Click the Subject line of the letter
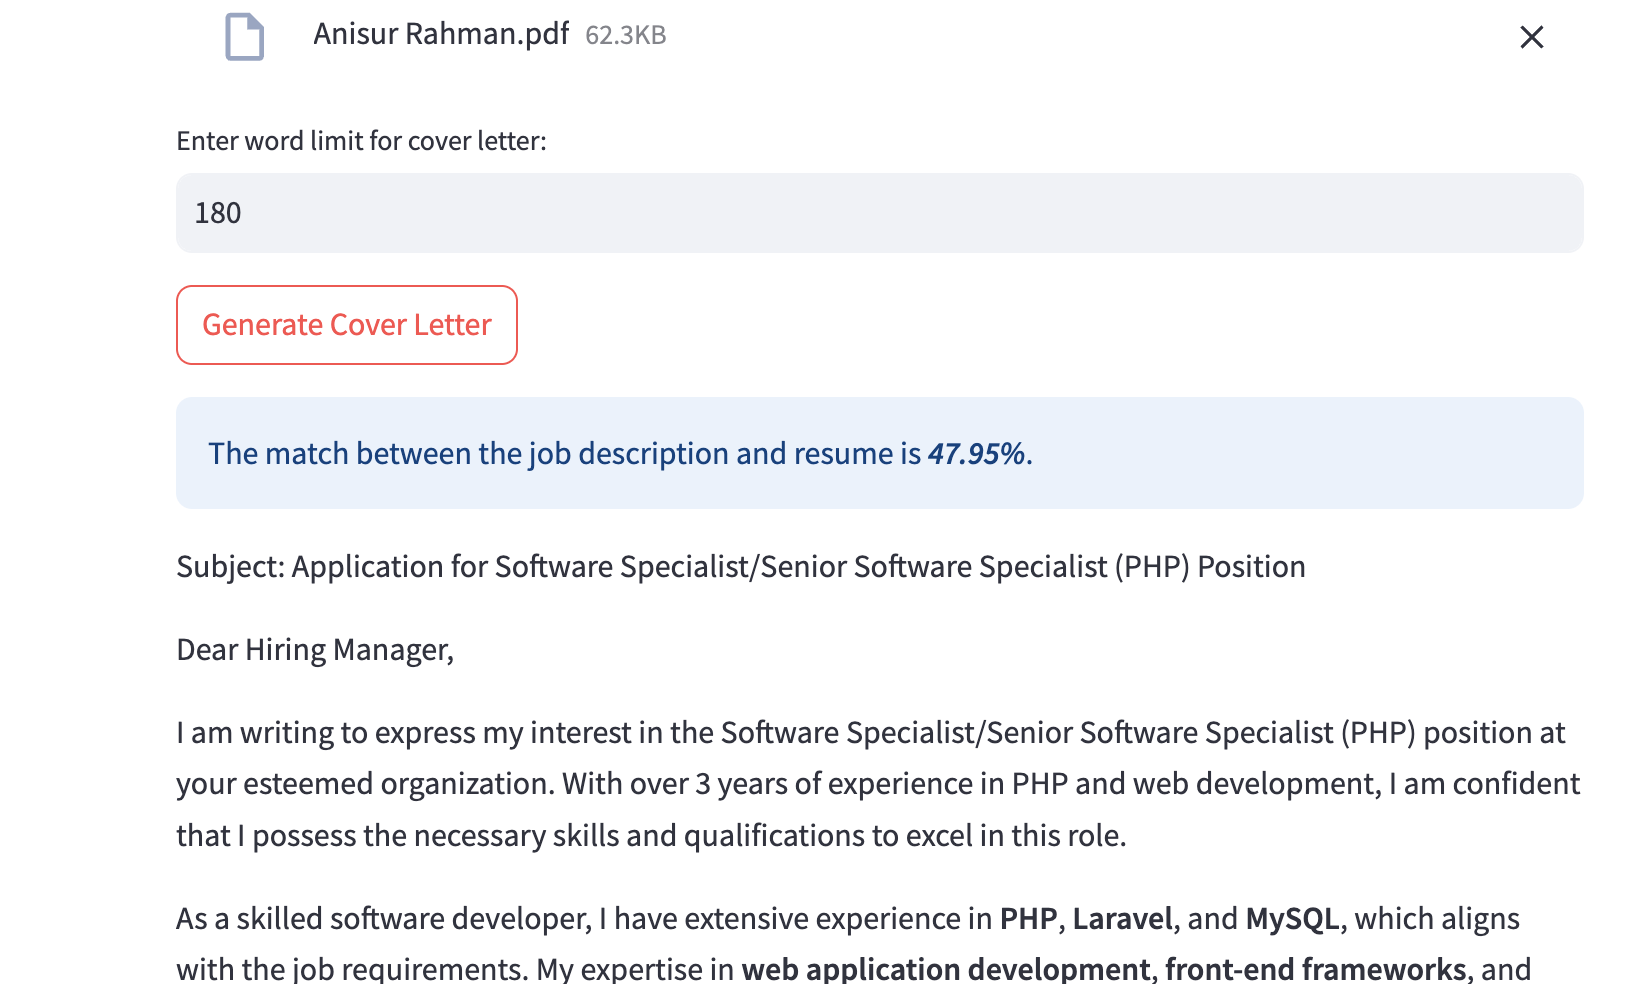Screen dimensions: 1634x984 click(x=740, y=567)
